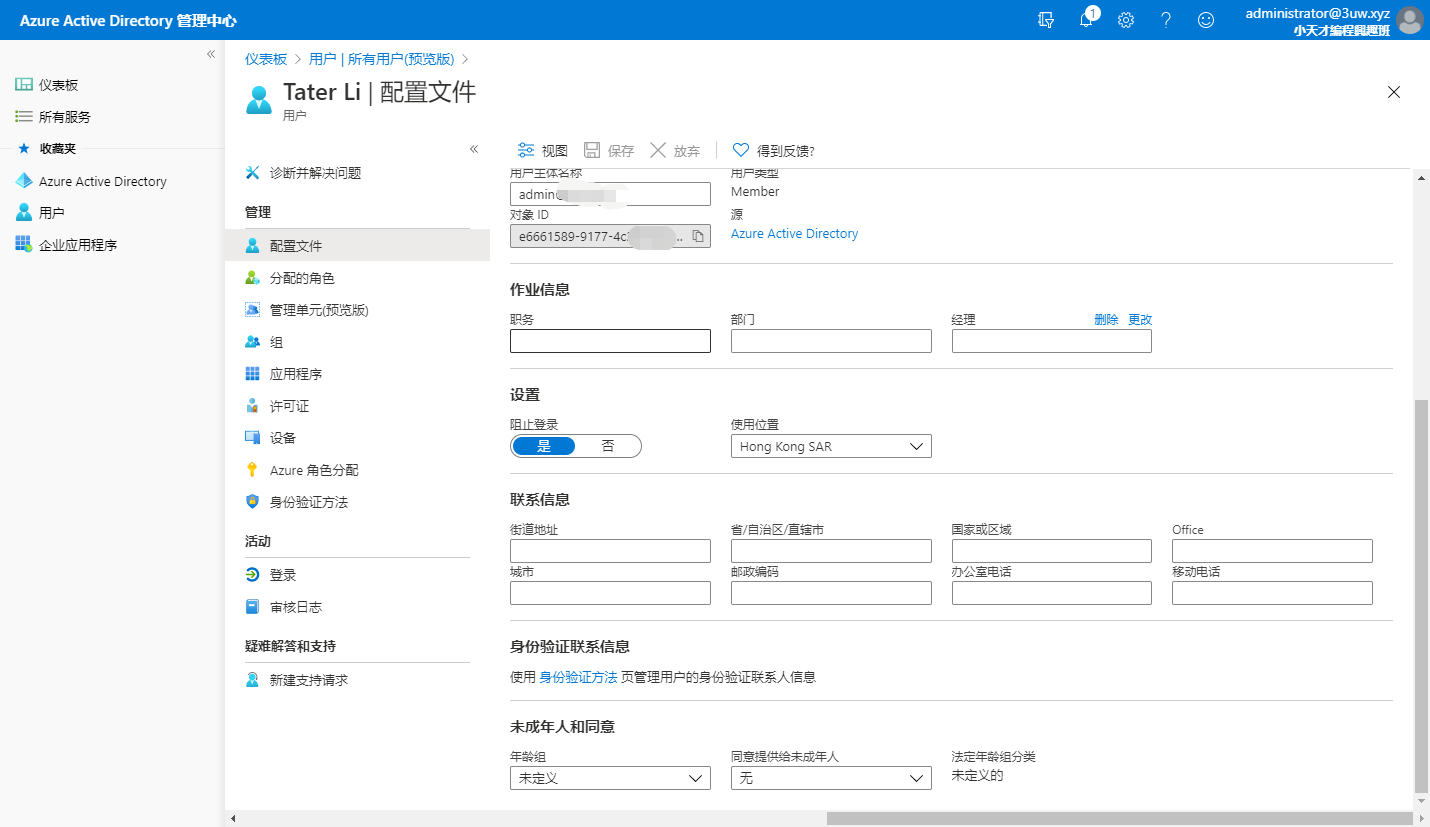The height and width of the screenshot is (827, 1430).
Task: Open the notifications bell icon
Action: pos(1086,20)
